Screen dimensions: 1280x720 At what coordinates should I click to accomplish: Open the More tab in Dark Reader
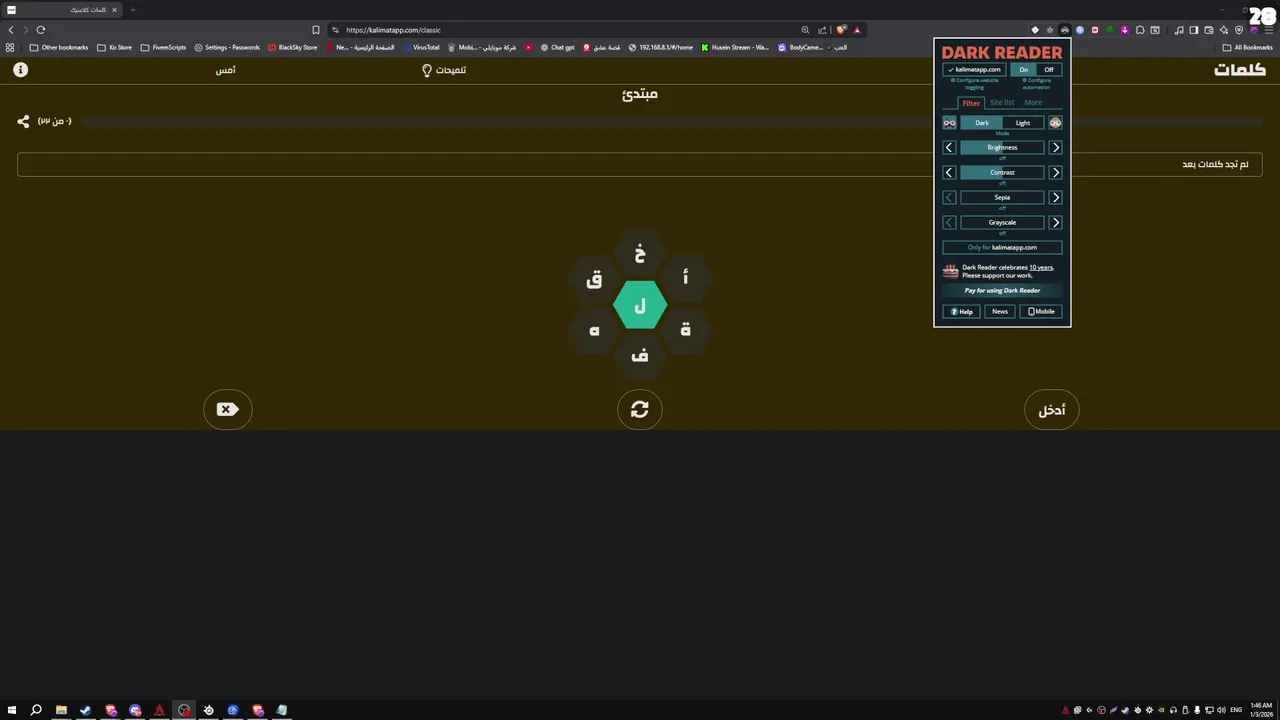point(1033,103)
